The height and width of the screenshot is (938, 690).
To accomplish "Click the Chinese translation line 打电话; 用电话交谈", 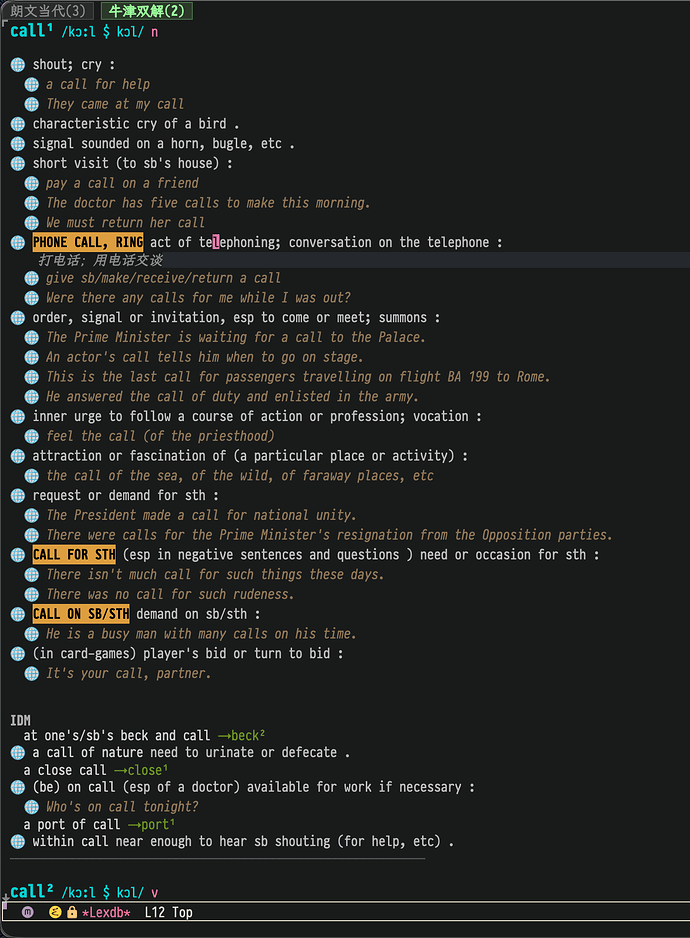I will (x=100, y=260).
